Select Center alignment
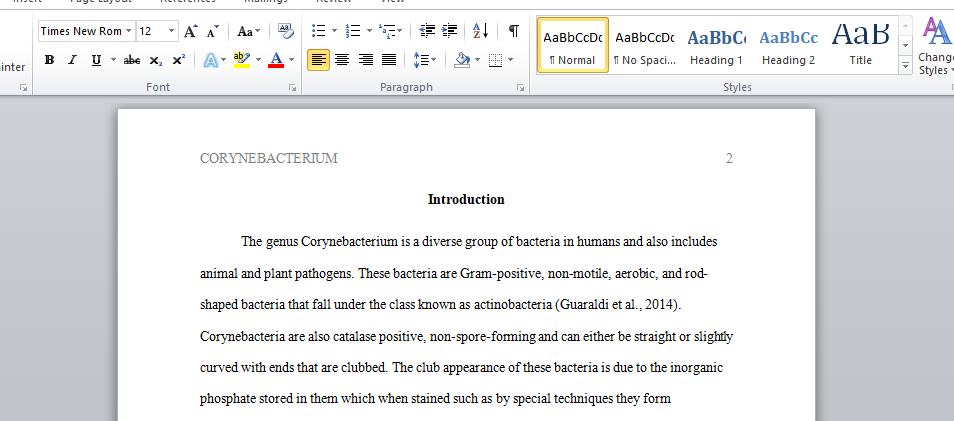 pyautogui.click(x=342, y=60)
